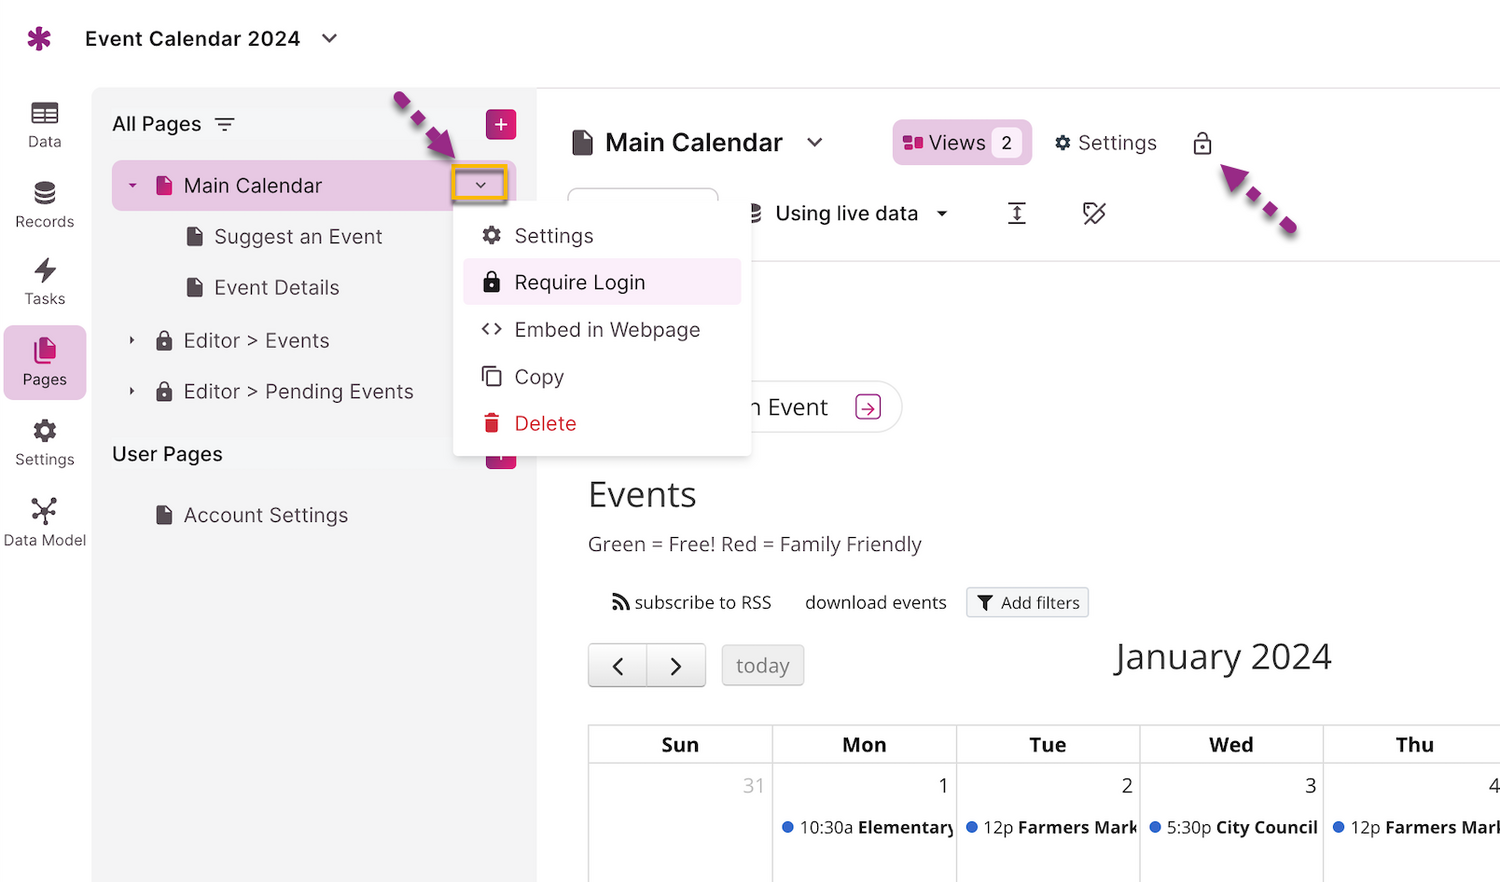Click the pink add page plus button
The width and height of the screenshot is (1500, 882).
point(501,125)
